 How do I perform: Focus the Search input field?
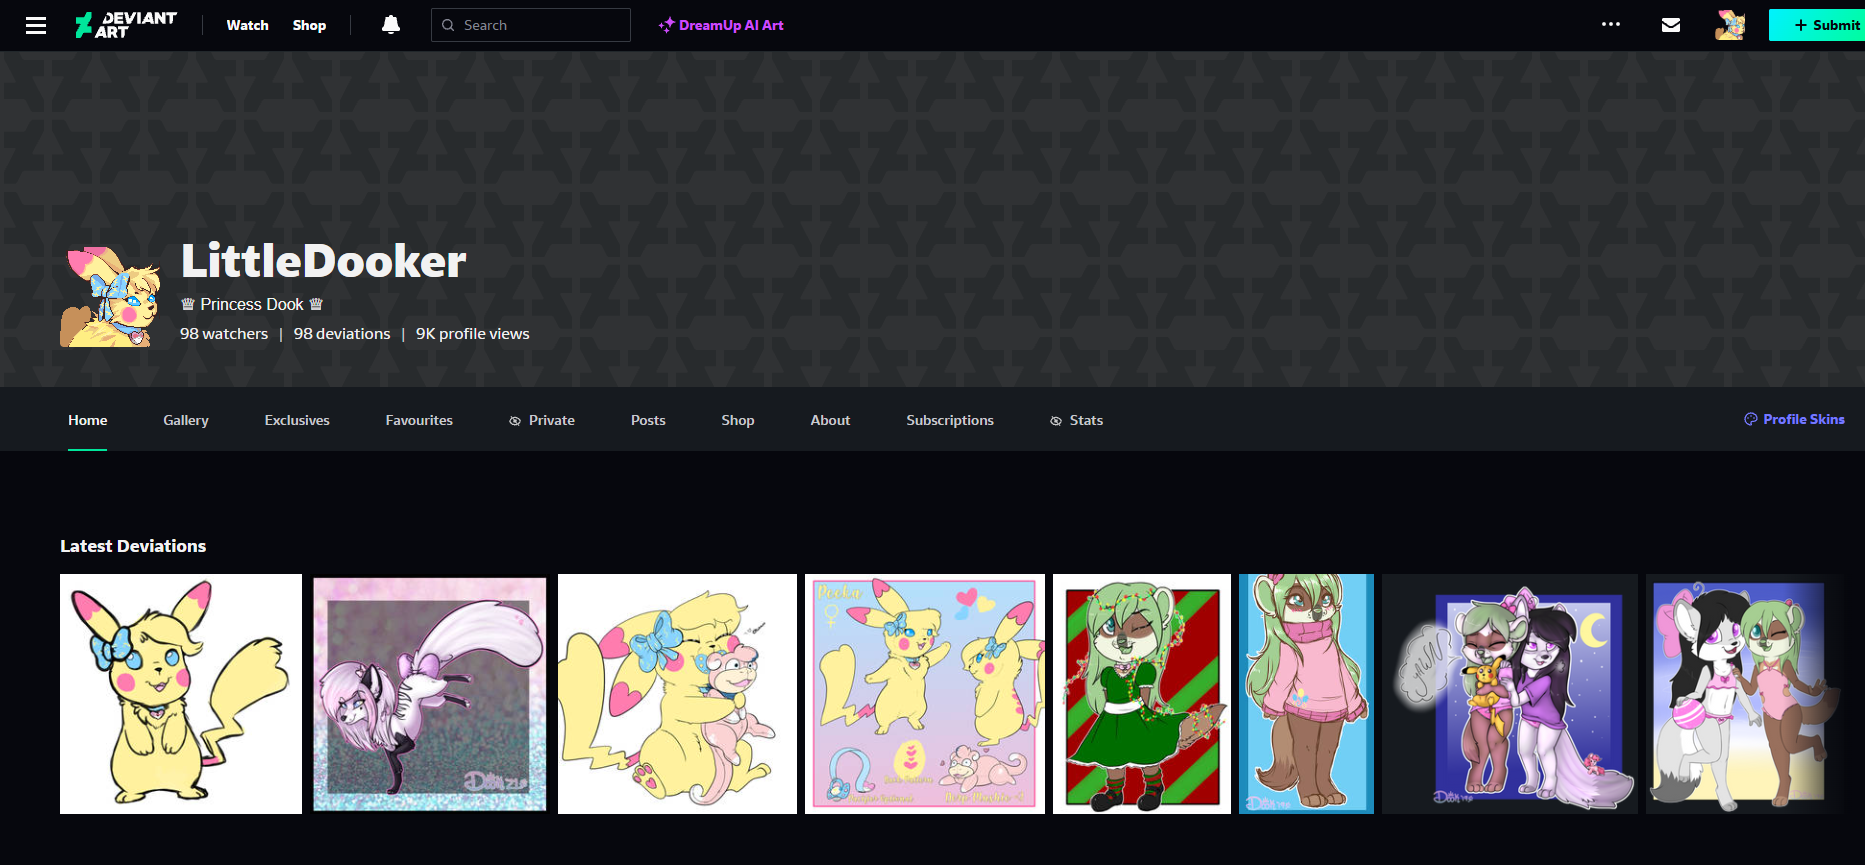tap(540, 25)
